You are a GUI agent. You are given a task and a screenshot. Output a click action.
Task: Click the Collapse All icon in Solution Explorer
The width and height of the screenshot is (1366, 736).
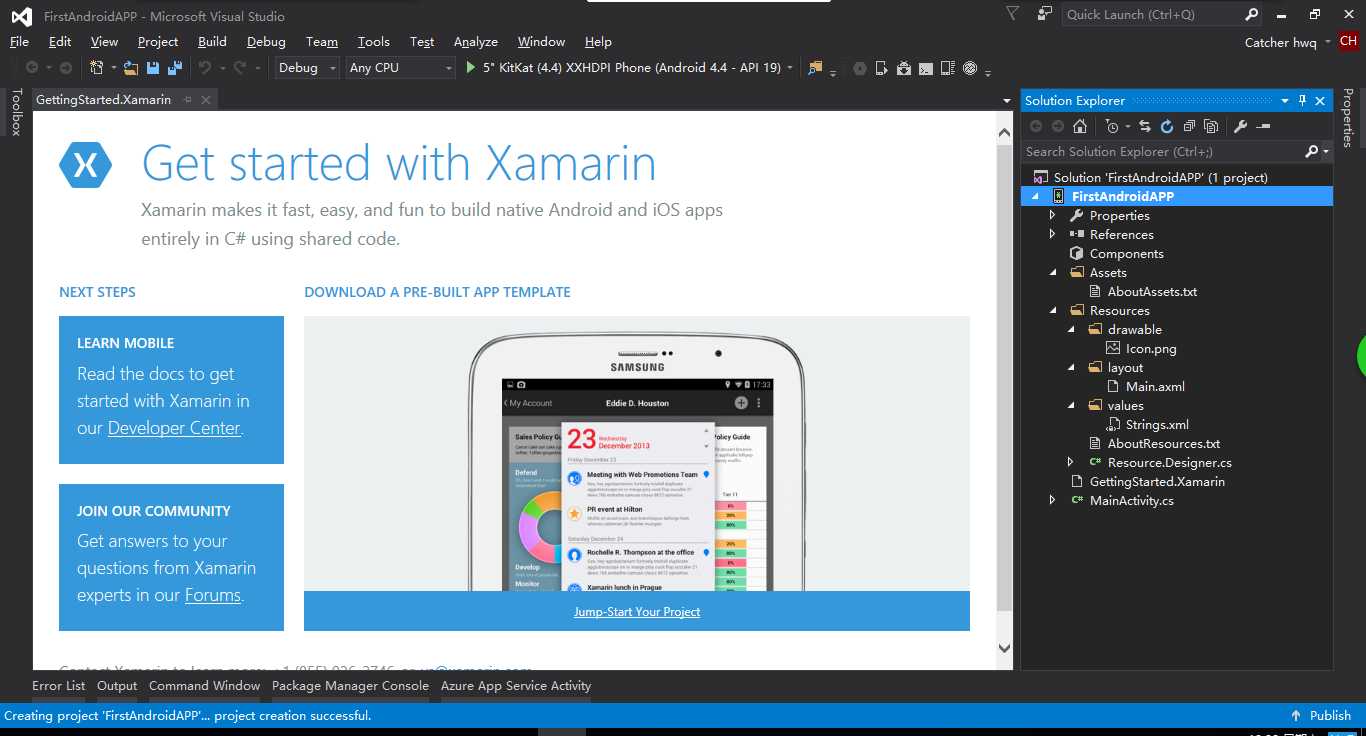1189,126
